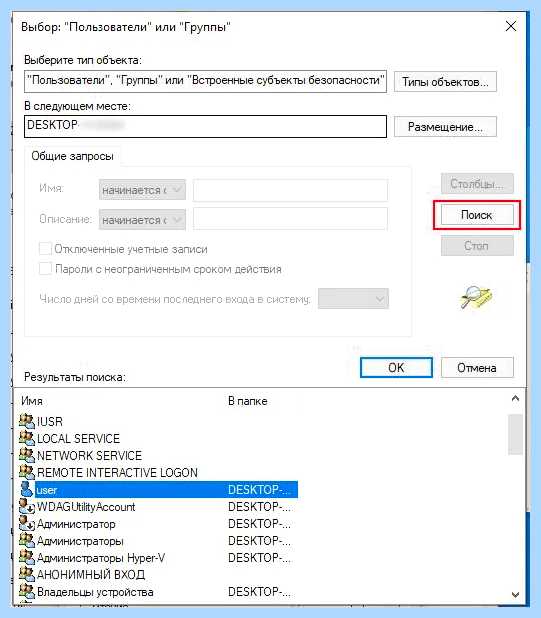Click the Описание value input field

point(290,219)
